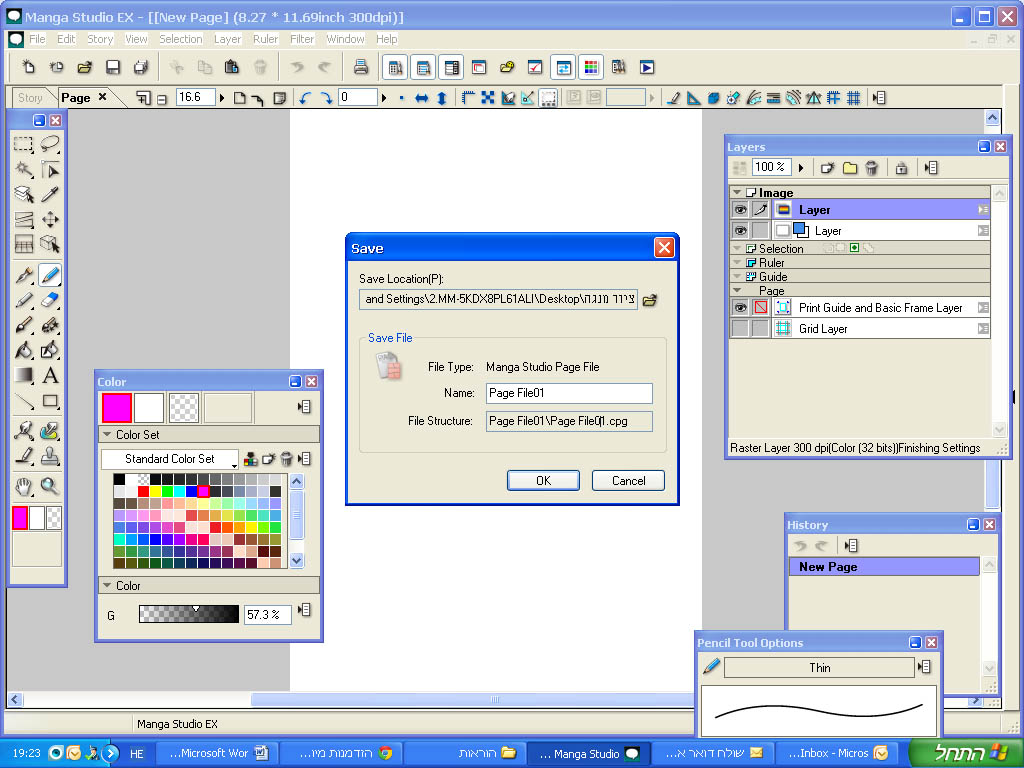
Task: Click the magenta foreground color swatch in Color panel
Action: tap(117, 408)
